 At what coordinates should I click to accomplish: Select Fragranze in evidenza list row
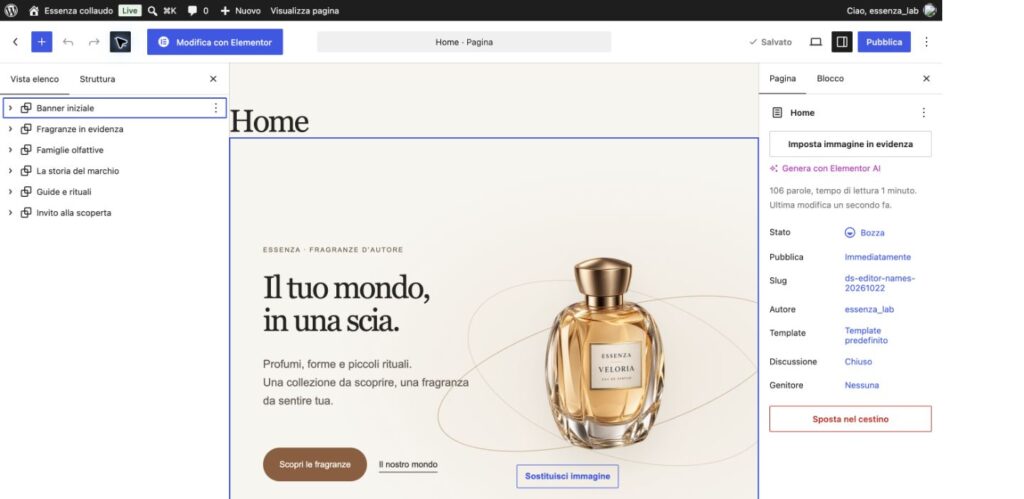(114, 129)
